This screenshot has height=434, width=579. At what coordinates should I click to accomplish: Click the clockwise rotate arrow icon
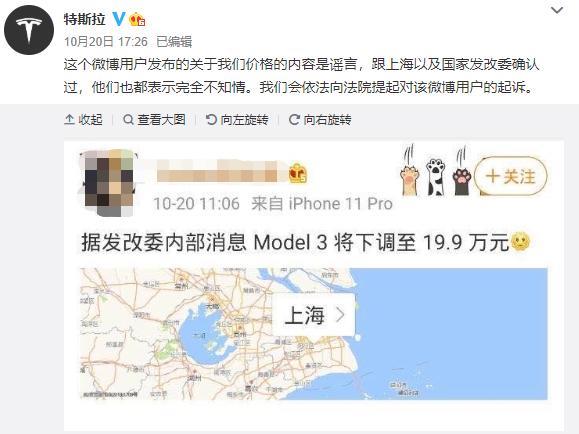point(294,120)
